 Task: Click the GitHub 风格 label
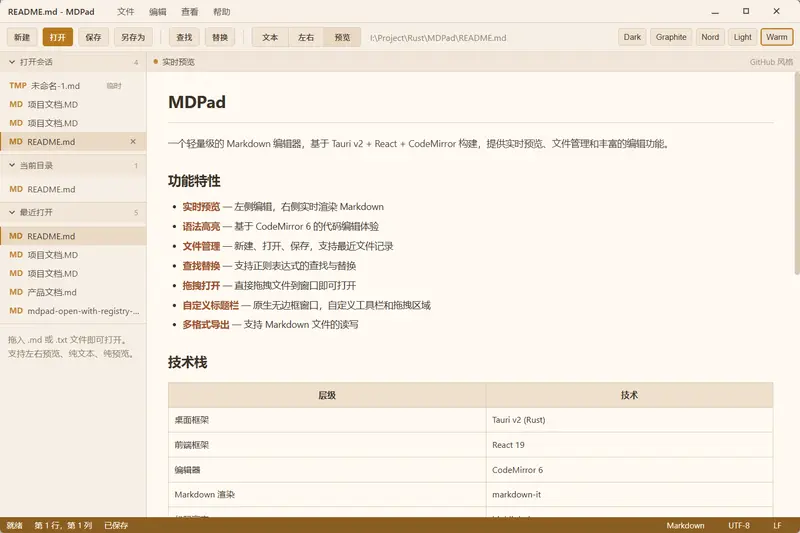click(771, 62)
